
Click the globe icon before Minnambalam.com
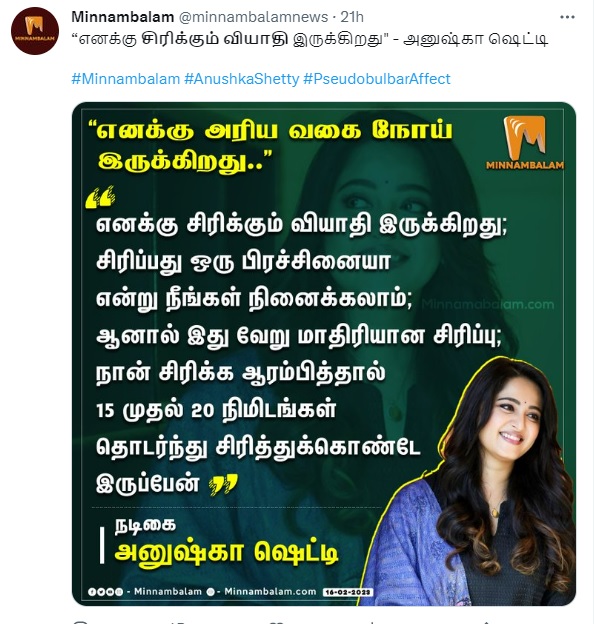point(211,592)
